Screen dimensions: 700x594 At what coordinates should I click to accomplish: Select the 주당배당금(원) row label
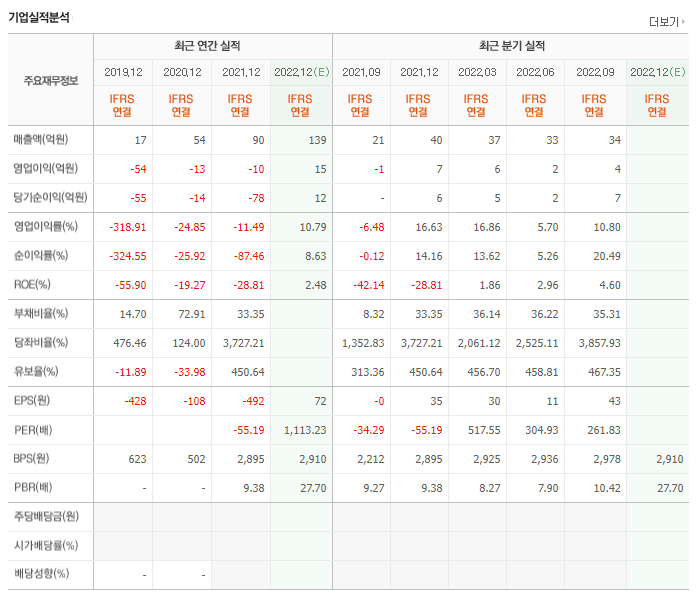(x=46, y=517)
